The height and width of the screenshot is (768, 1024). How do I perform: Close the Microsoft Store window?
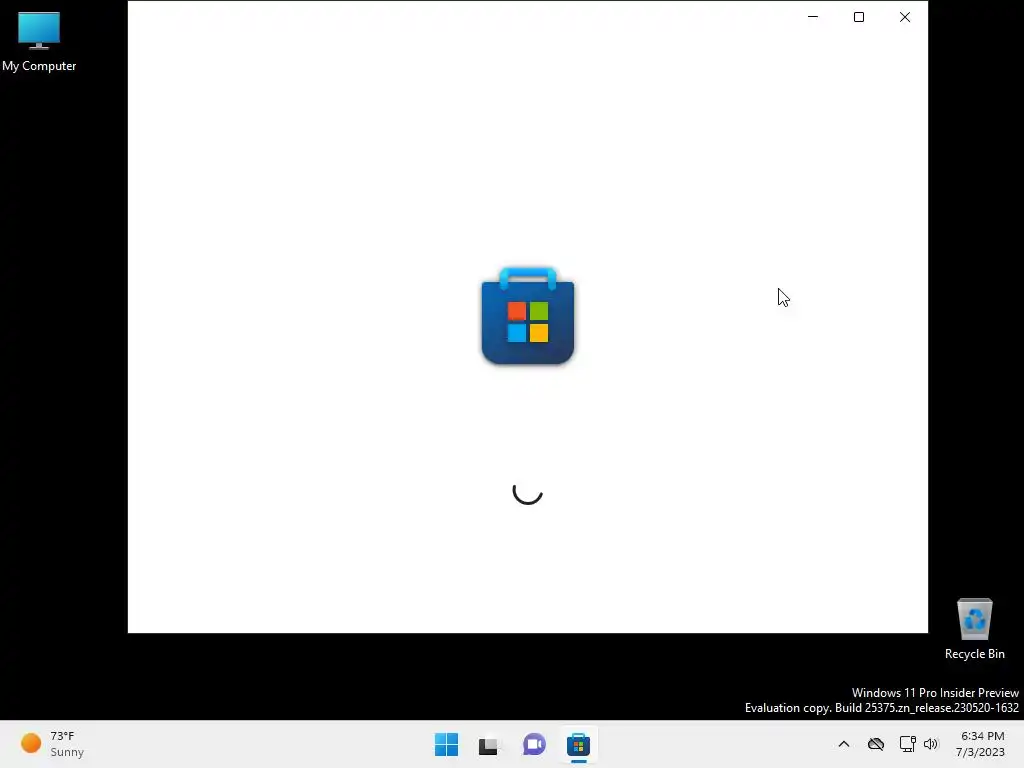pos(904,17)
